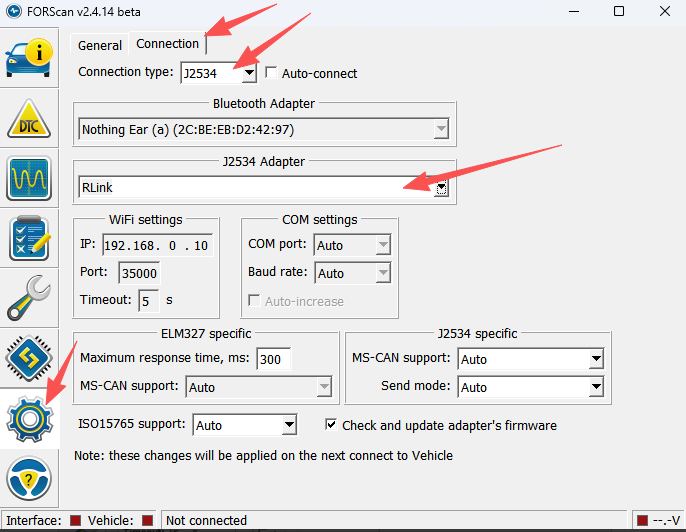This screenshot has width=686, height=532.
Task: Click the WiFi Port input field
Action: tap(139, 273)
